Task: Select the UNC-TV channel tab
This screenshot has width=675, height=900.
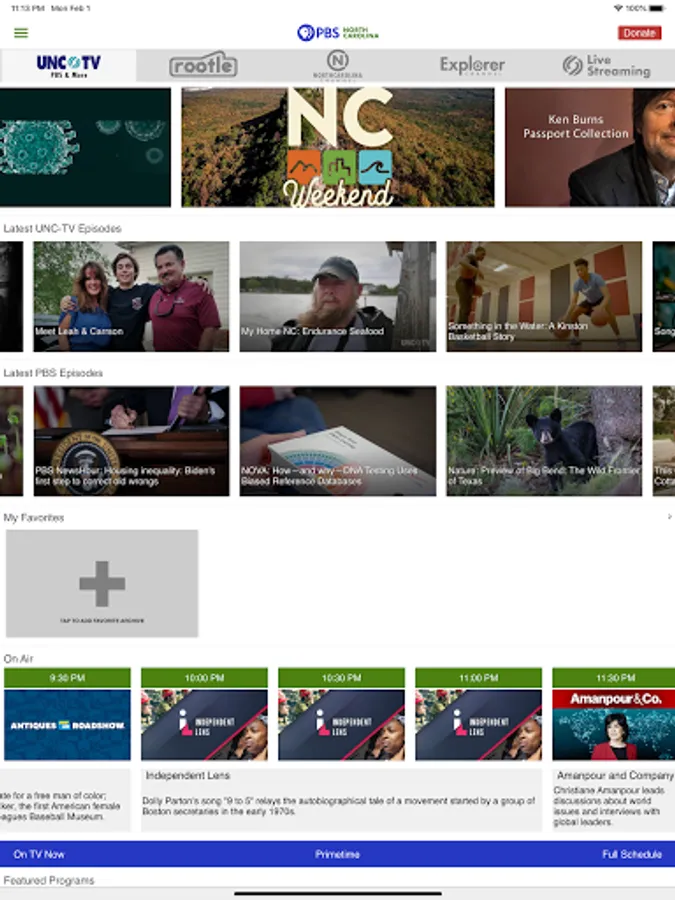Action: click(x=68, y=65)
